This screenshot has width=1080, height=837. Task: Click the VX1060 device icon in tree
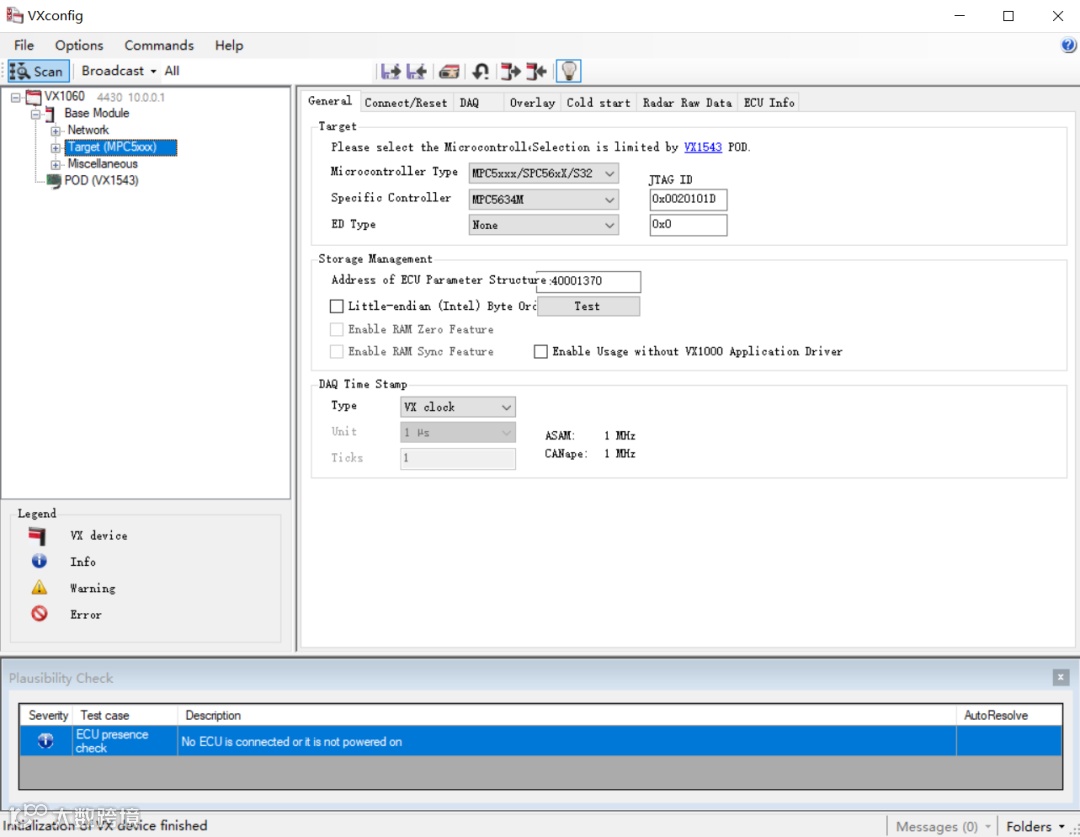click(x=33, y=97)
